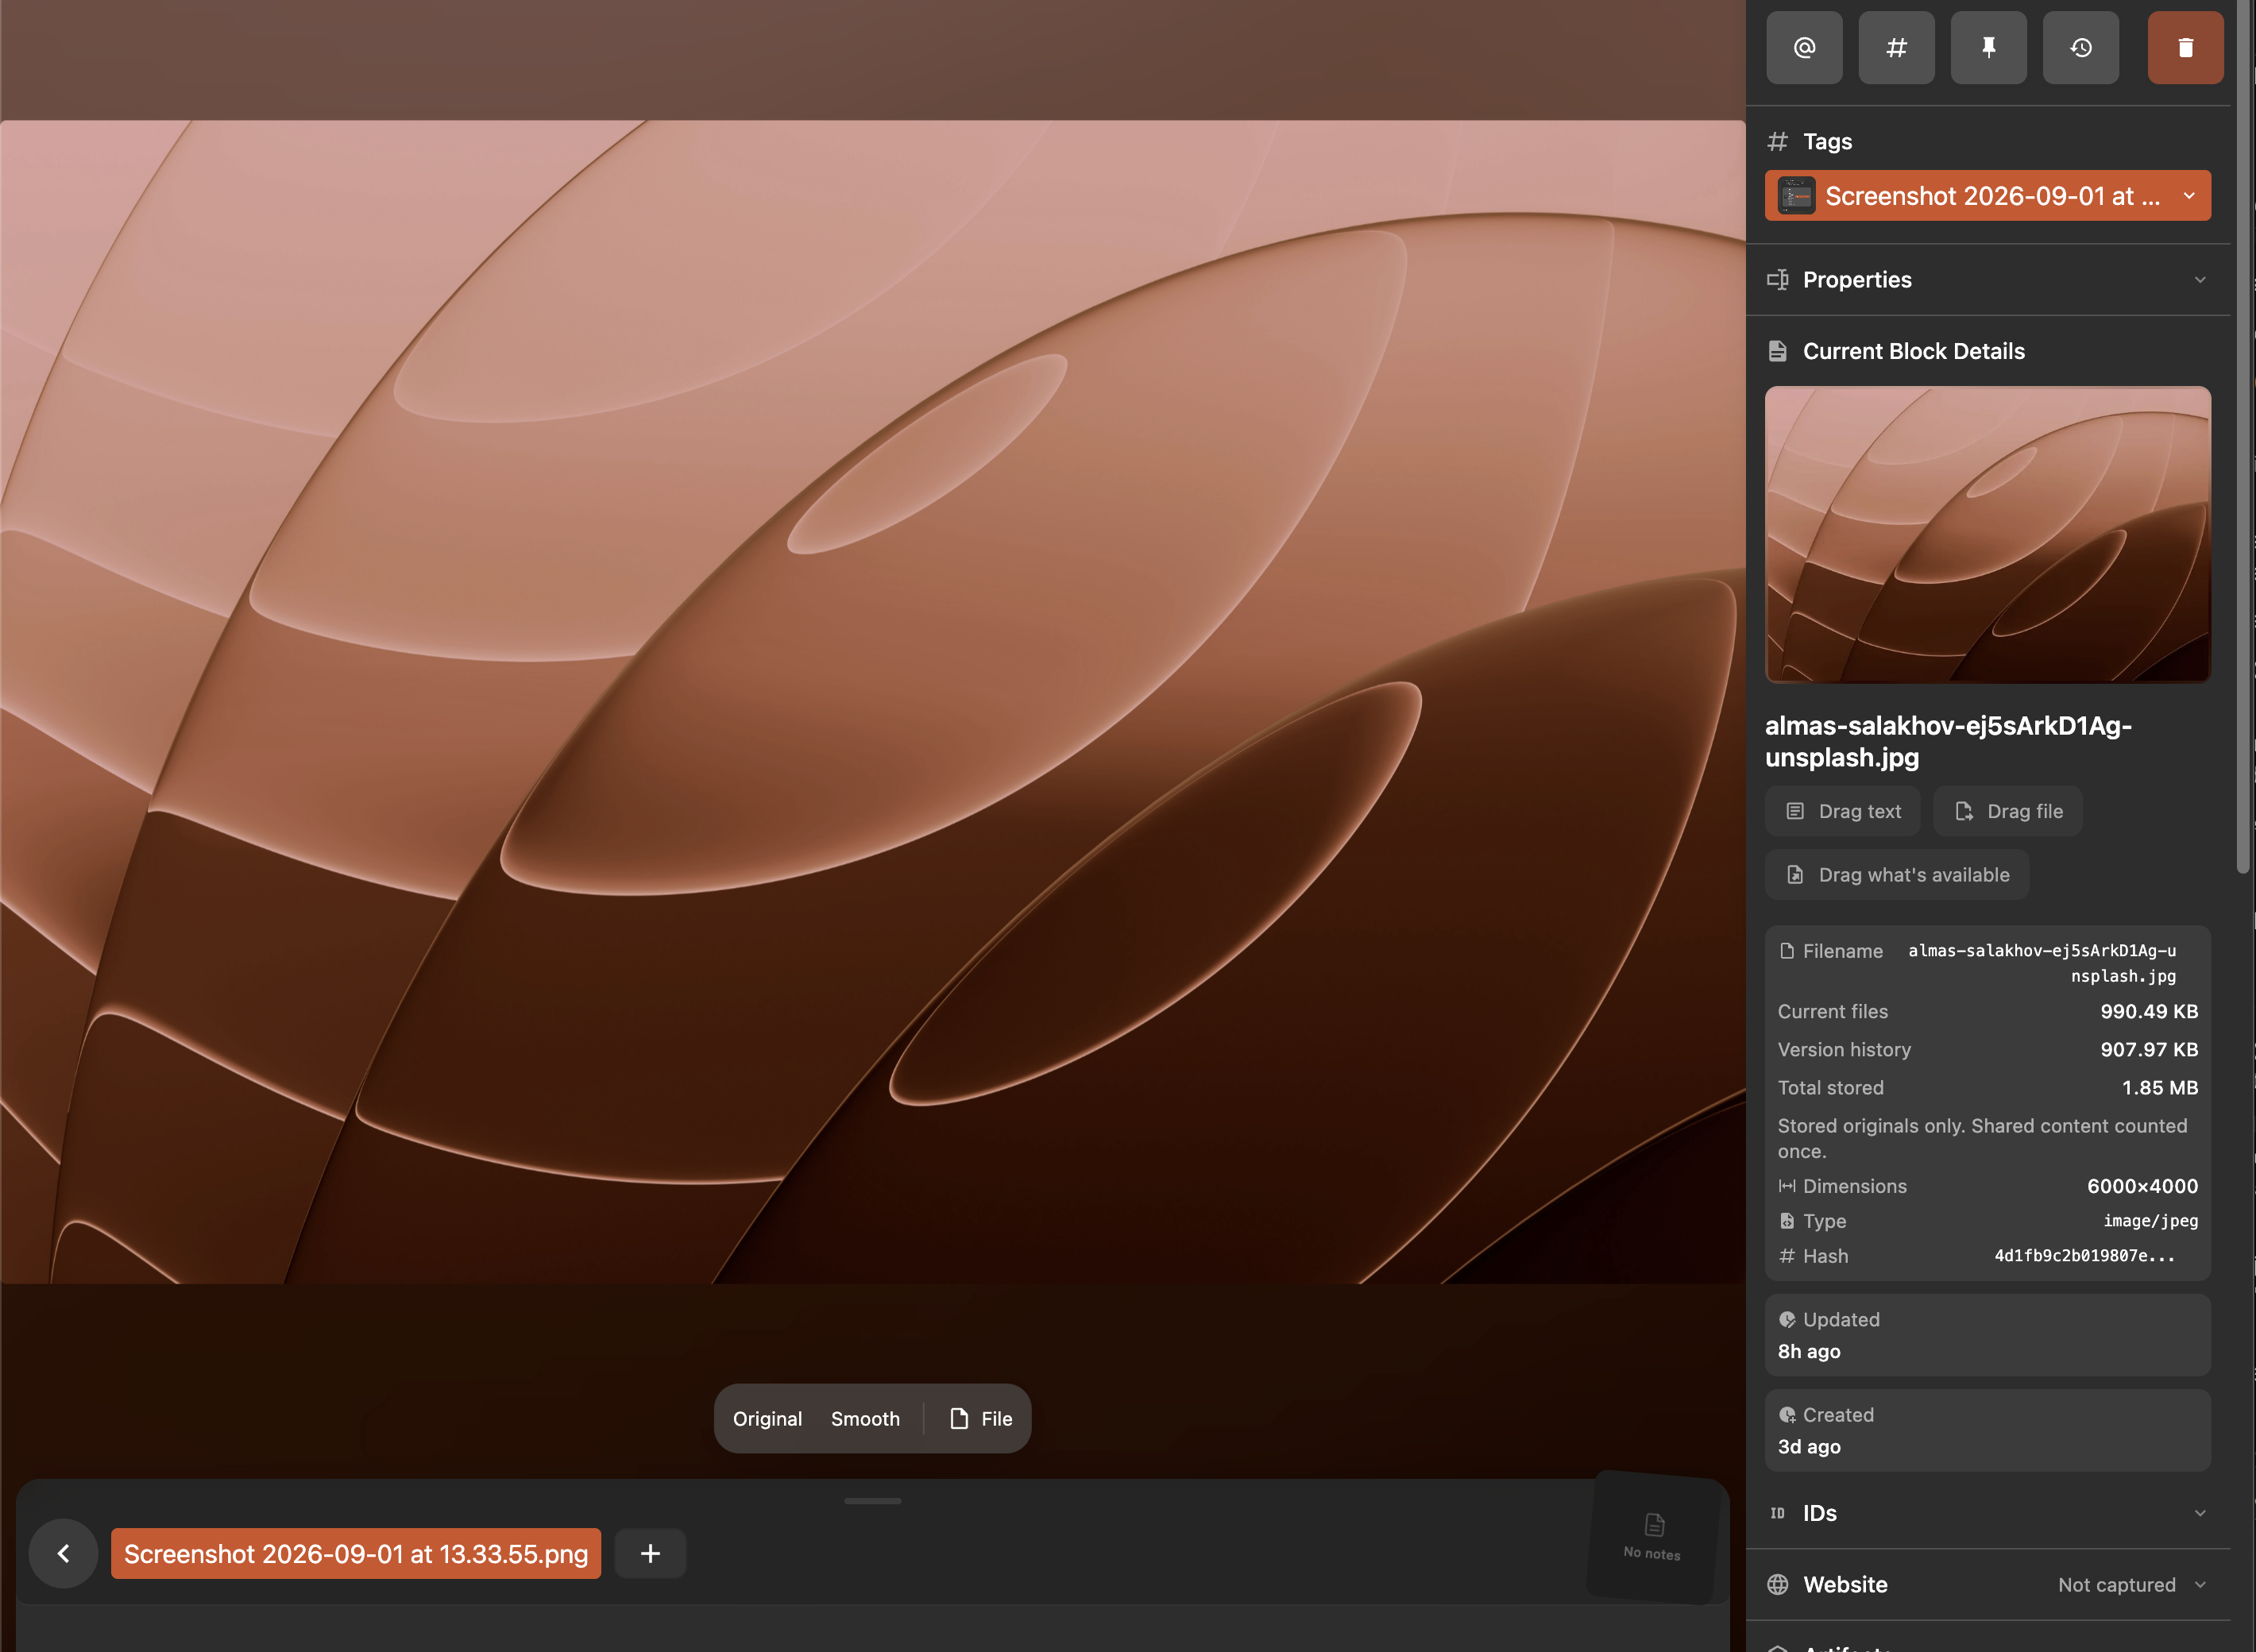Delete block with the trash button
The height and width of the screenshot is (1652, 2256).
pyautogui.click(x=2185, y=47)
